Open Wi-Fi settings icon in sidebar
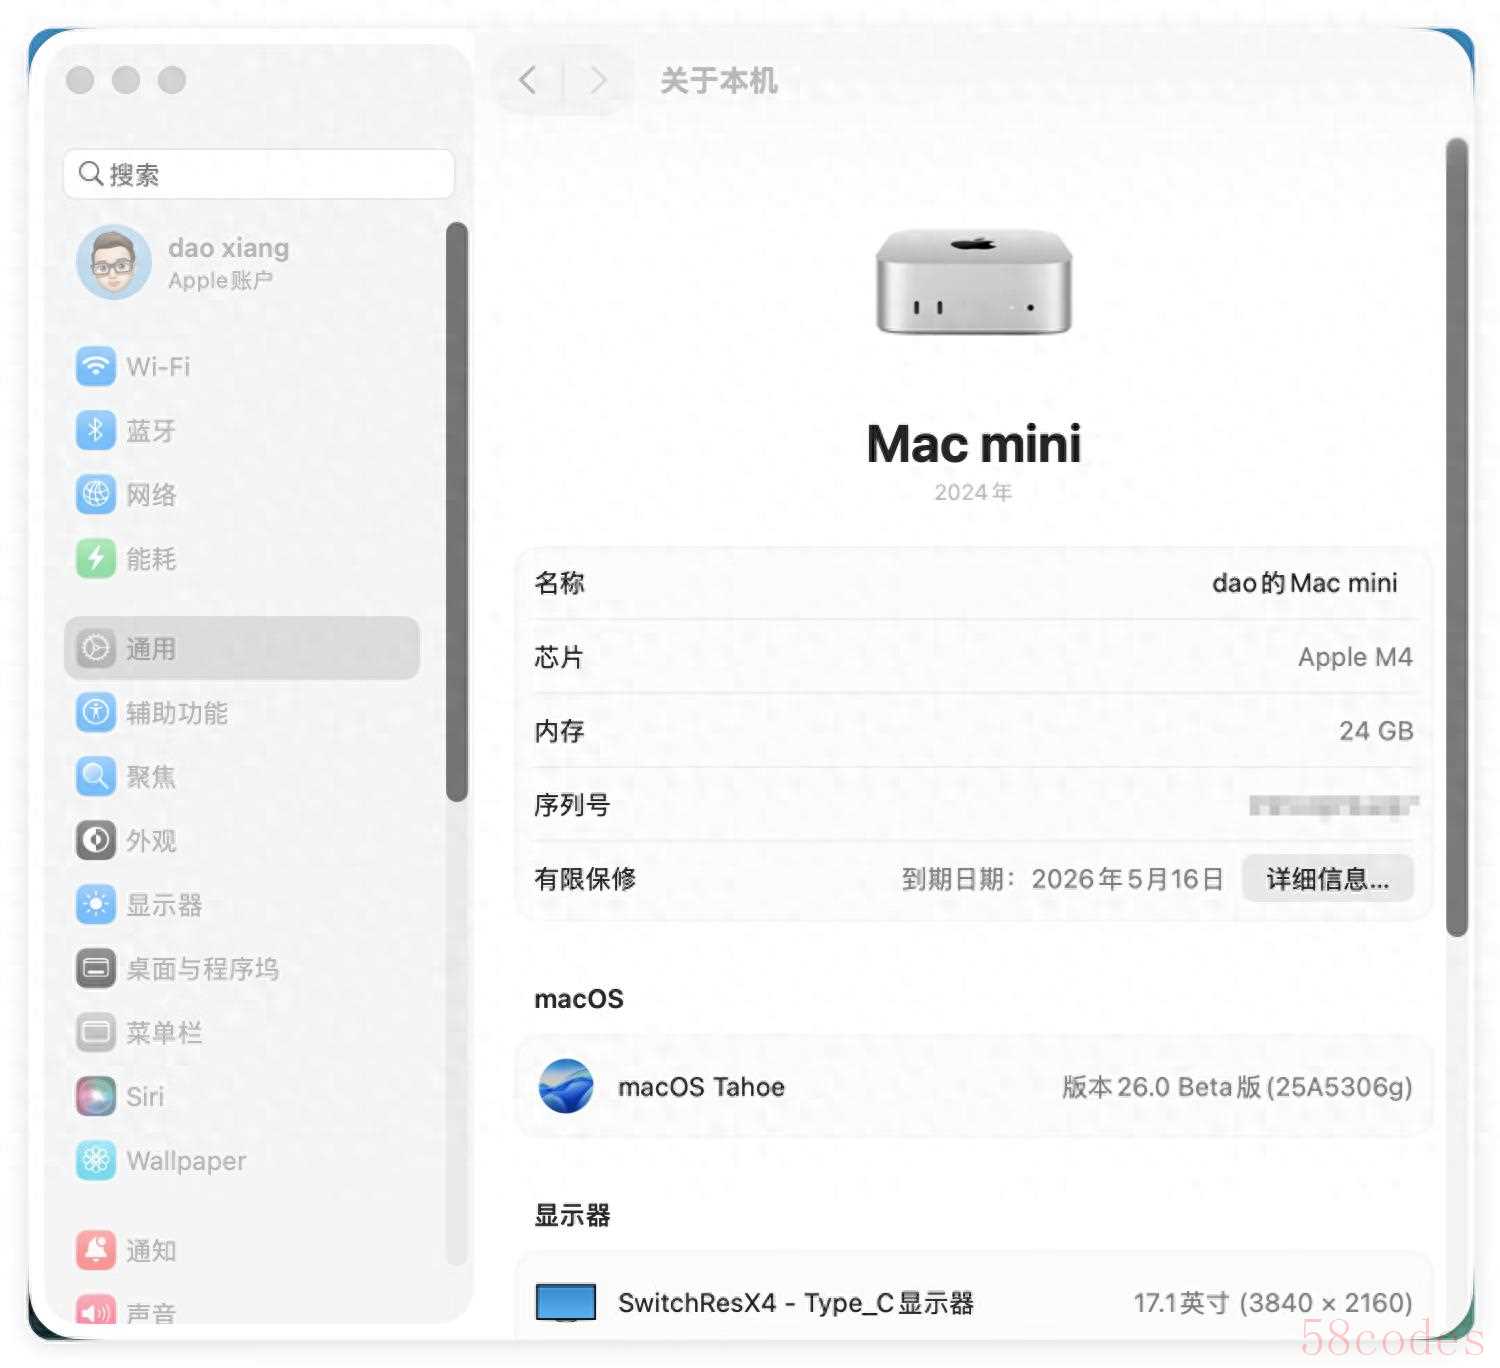This screenshot has width=1500, height=1368. (96, 366)
